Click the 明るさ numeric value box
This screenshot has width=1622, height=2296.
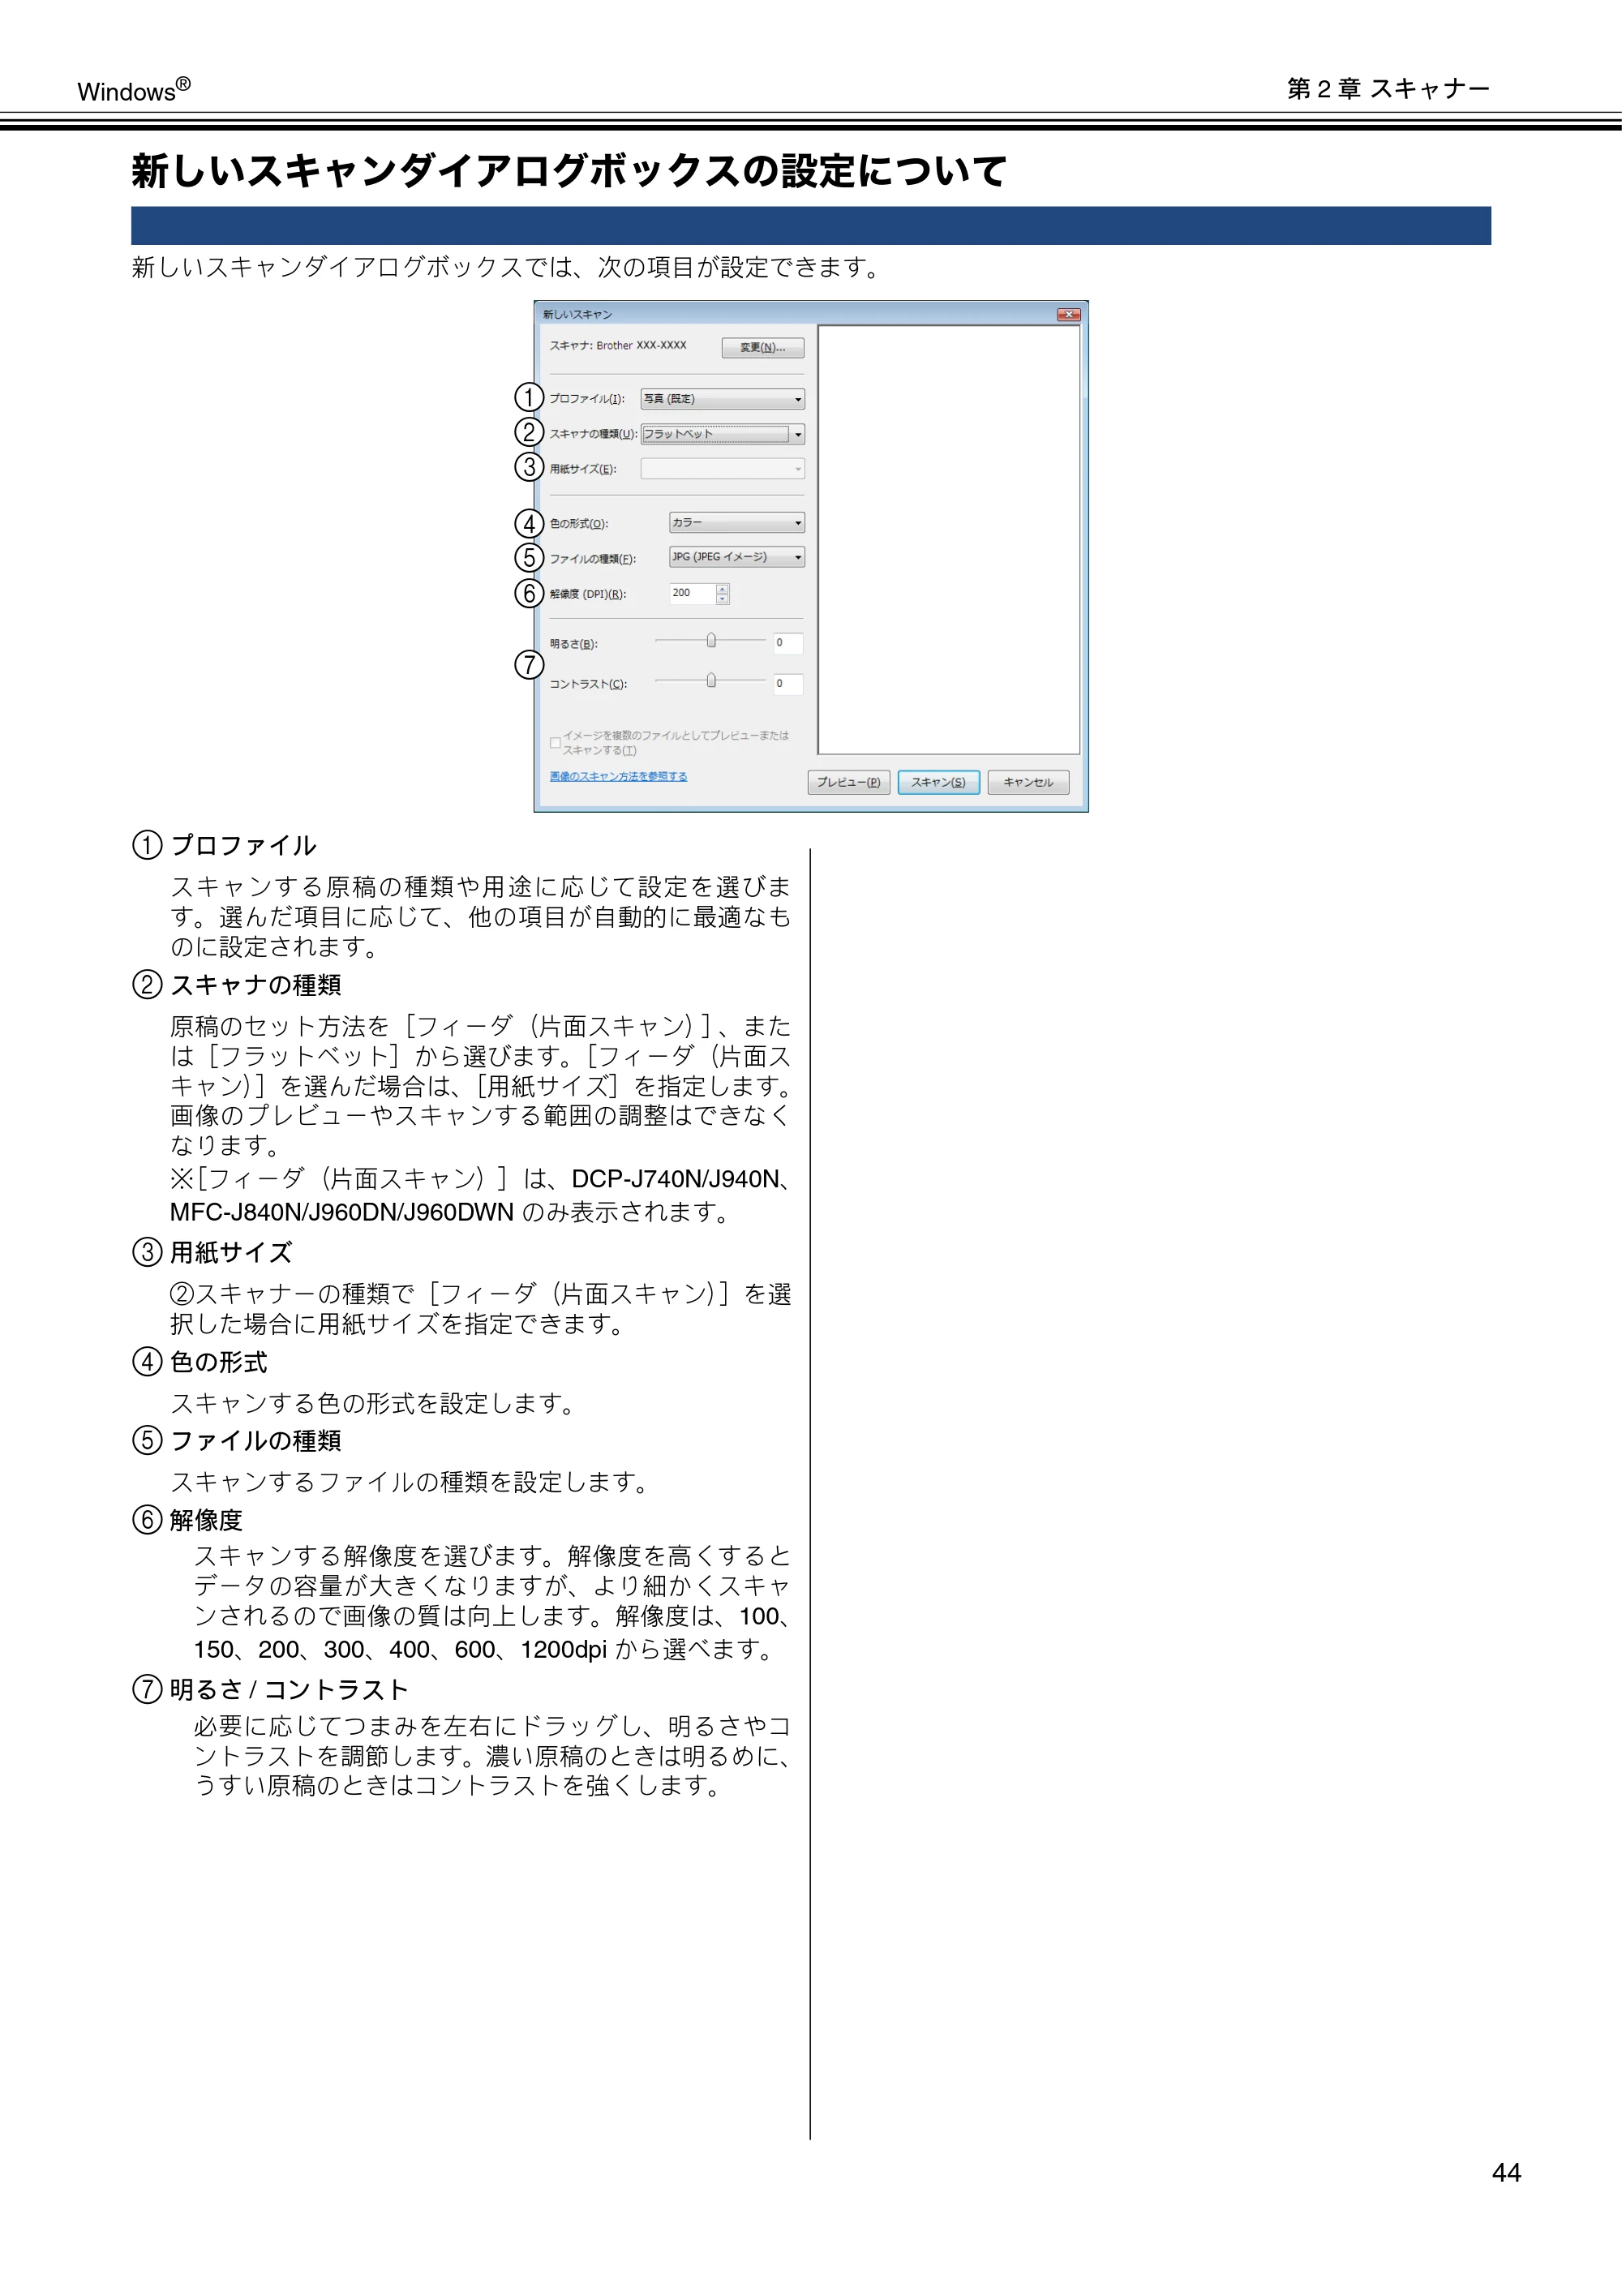[x=788, y=643]
